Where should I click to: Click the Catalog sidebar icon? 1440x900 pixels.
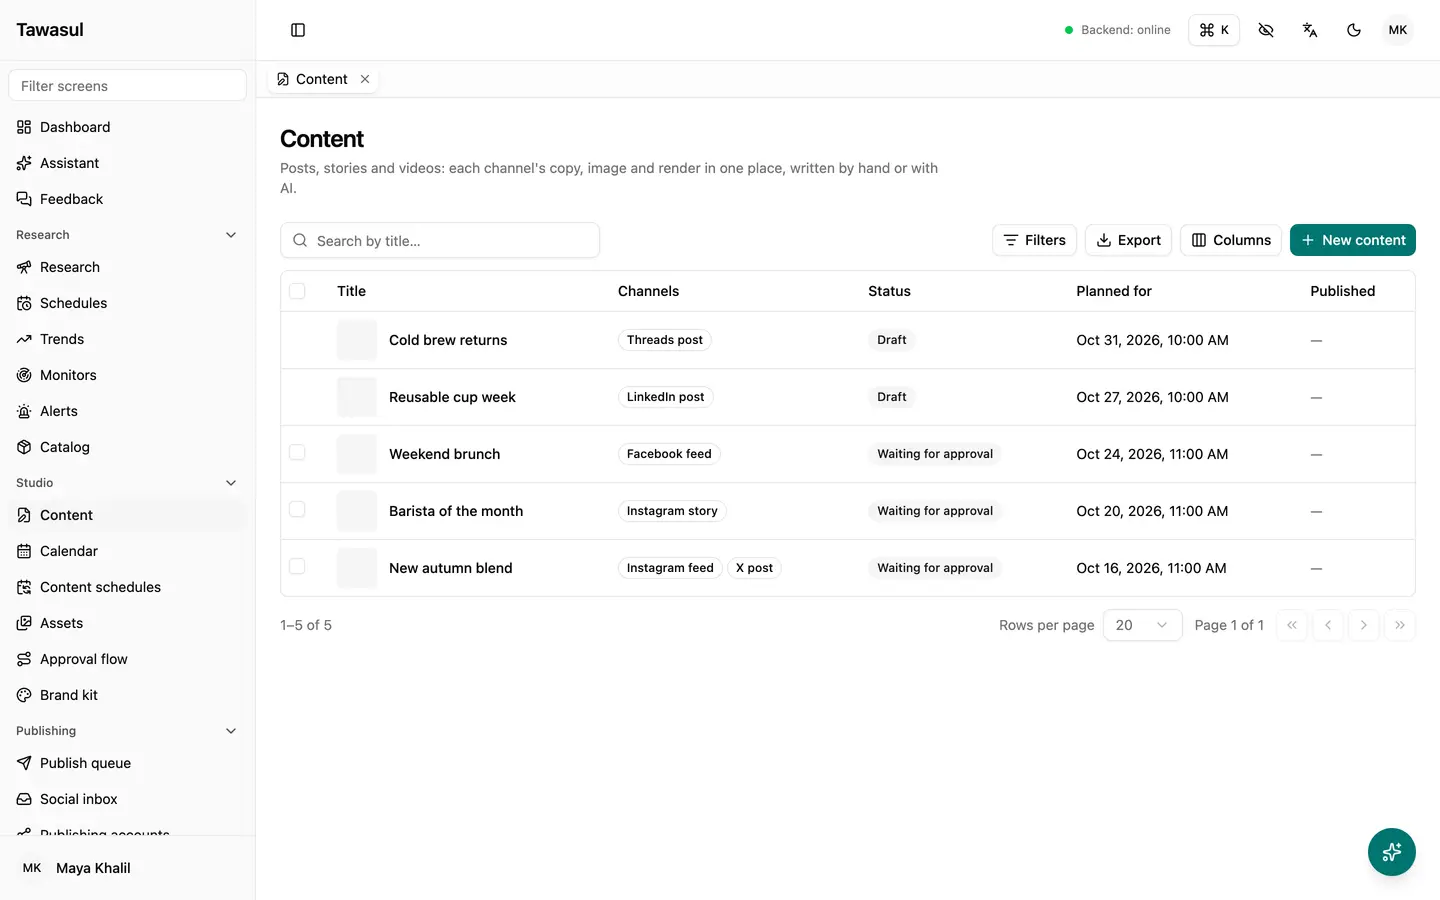tap(24, 447)
